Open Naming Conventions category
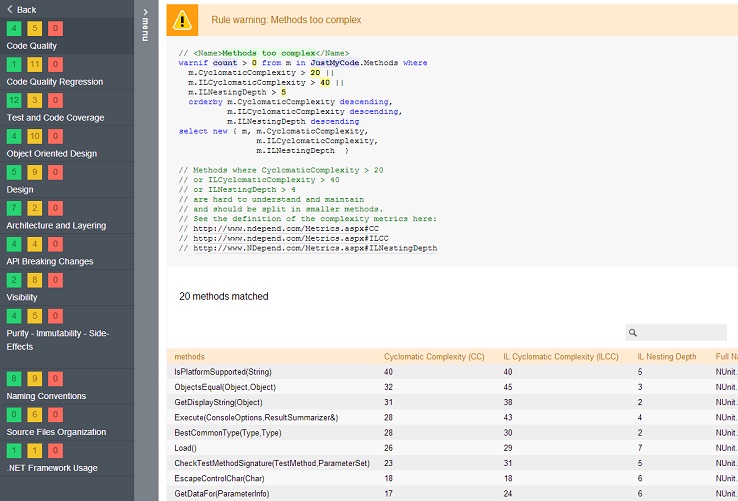The width and height of the screenshot is (738, 501). [46, 396]
